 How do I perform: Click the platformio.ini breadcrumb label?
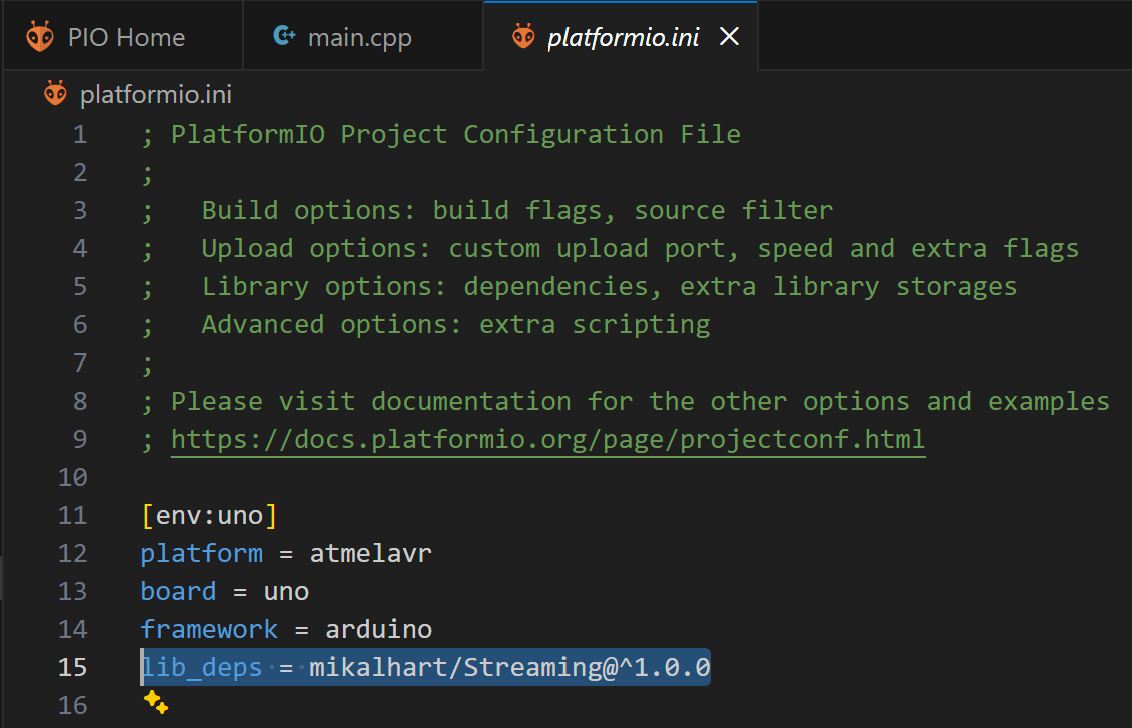pos(156,95)
